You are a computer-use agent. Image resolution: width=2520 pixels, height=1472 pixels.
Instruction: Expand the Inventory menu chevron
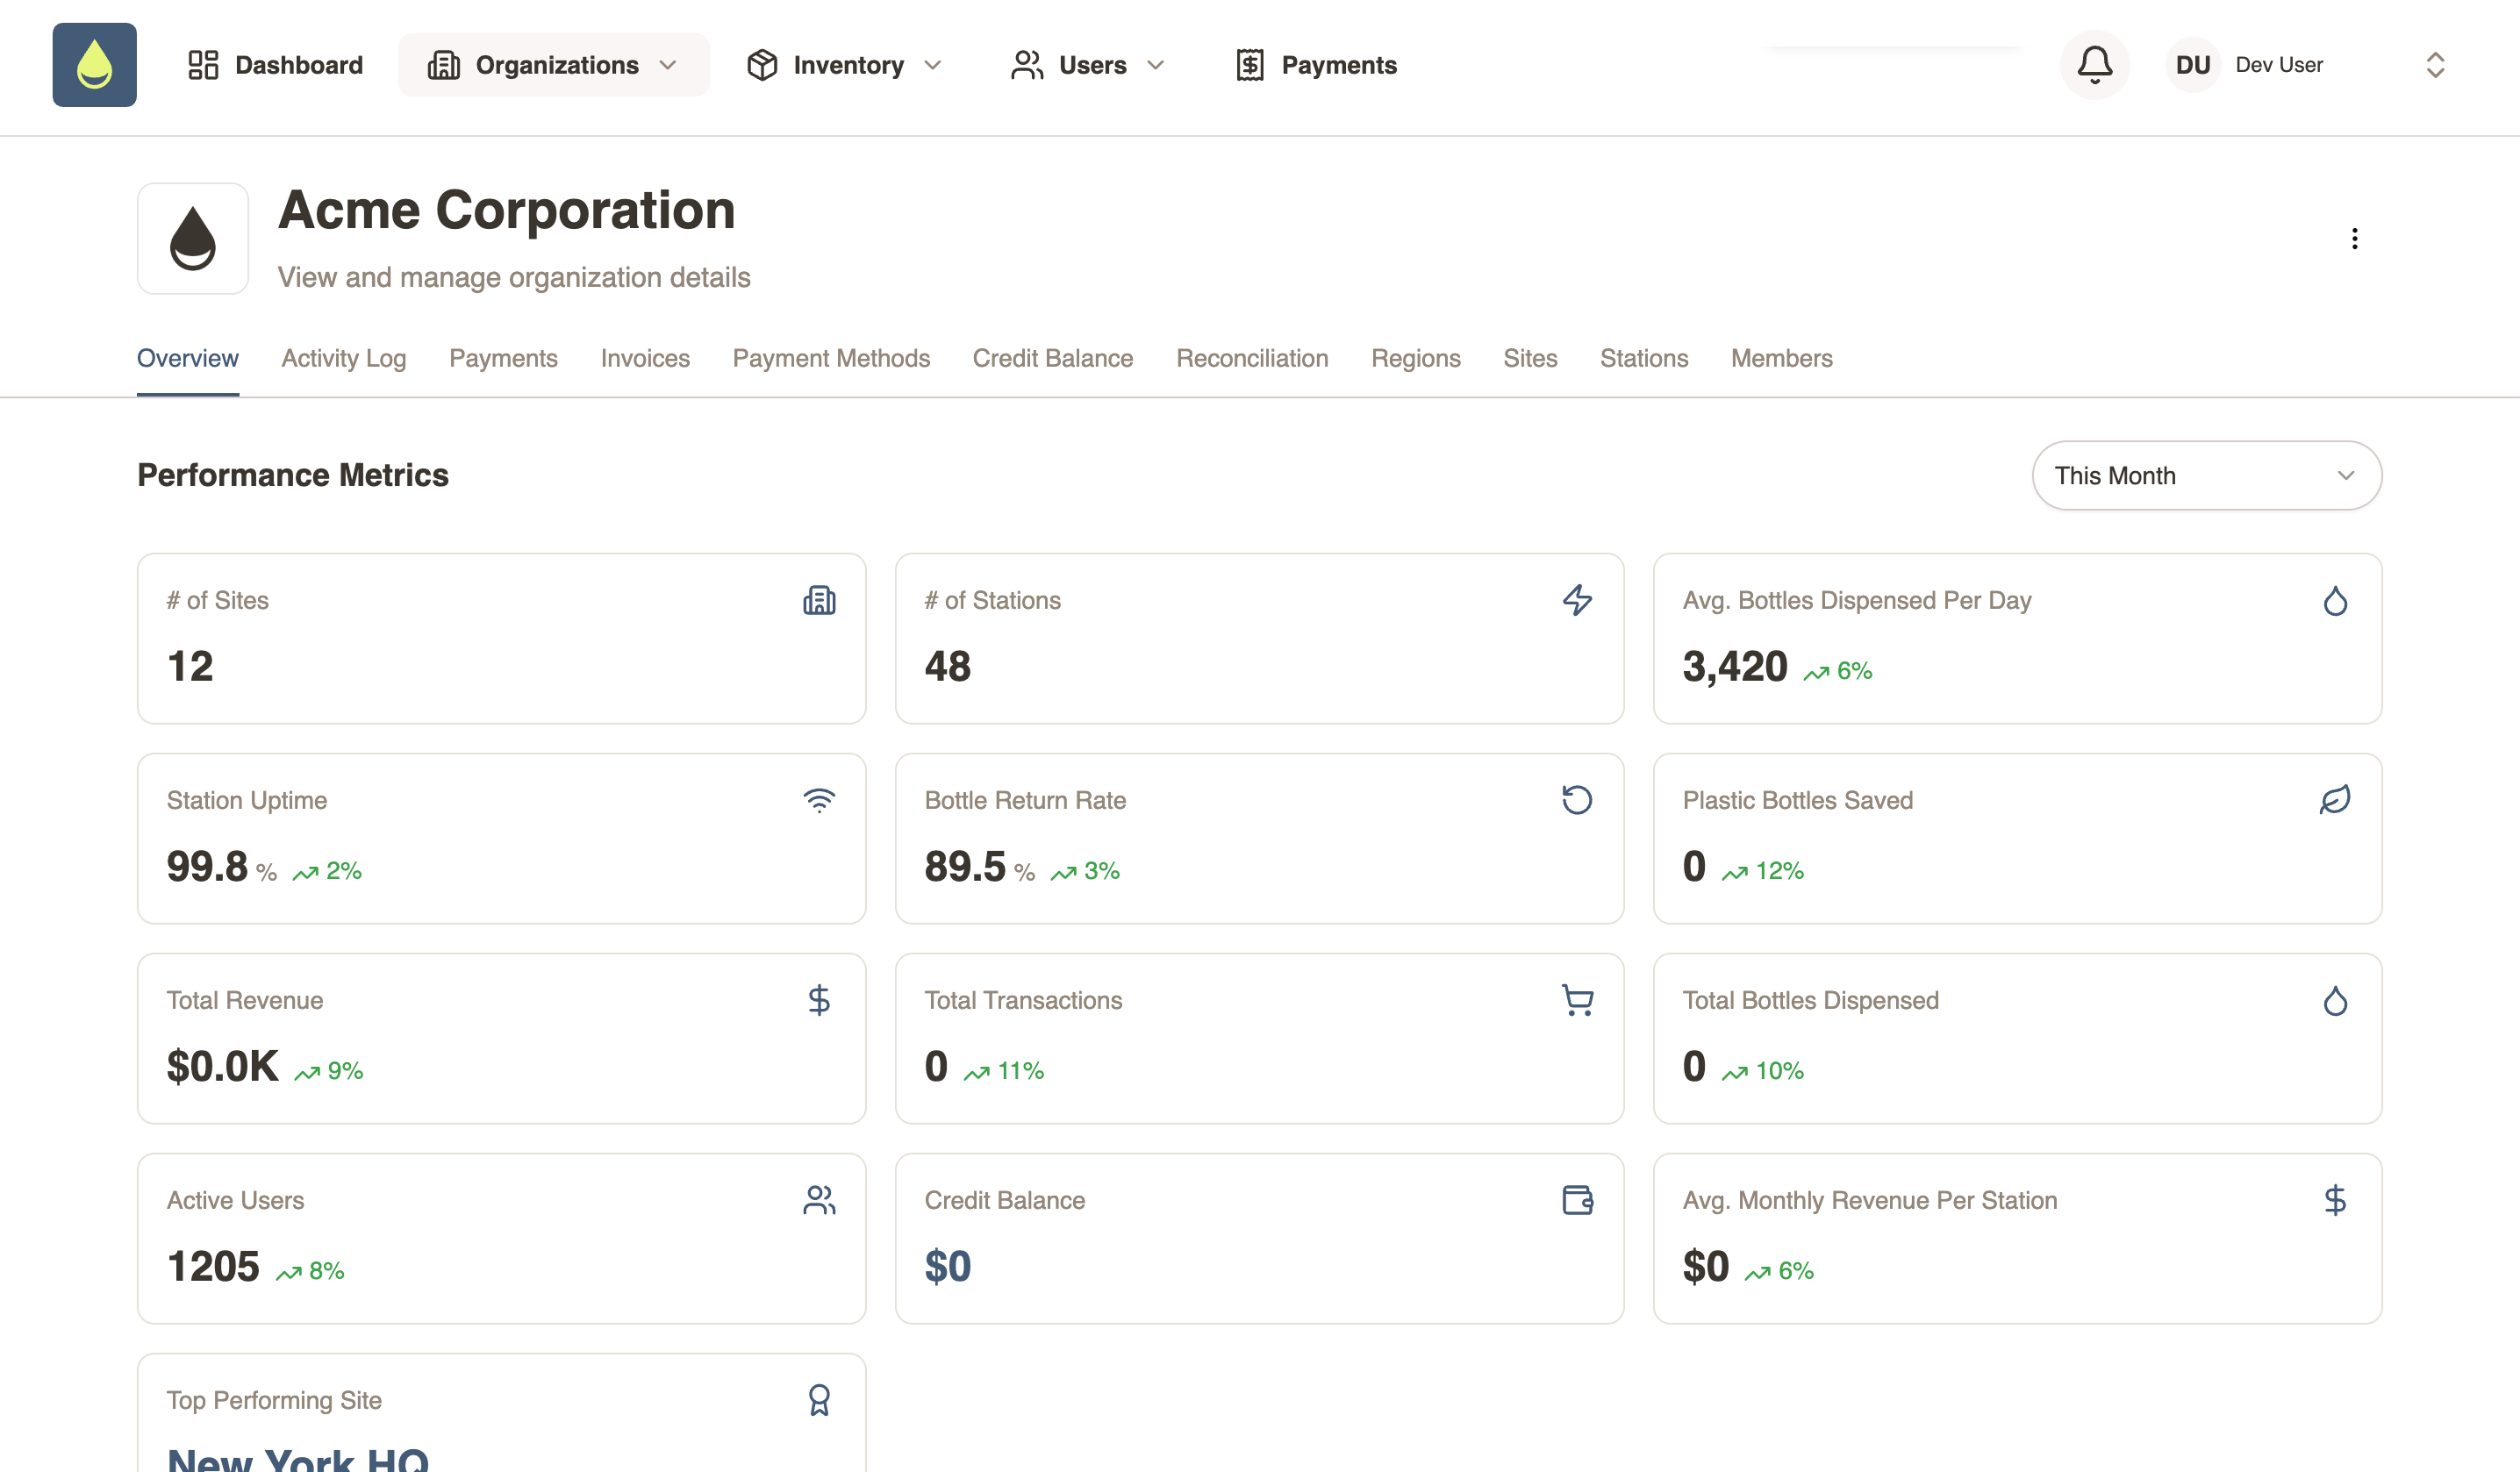(933, 65)
